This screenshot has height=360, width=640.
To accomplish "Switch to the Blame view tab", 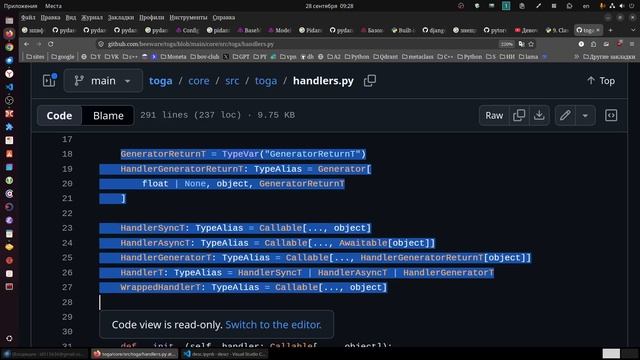I will coord(108,116).
